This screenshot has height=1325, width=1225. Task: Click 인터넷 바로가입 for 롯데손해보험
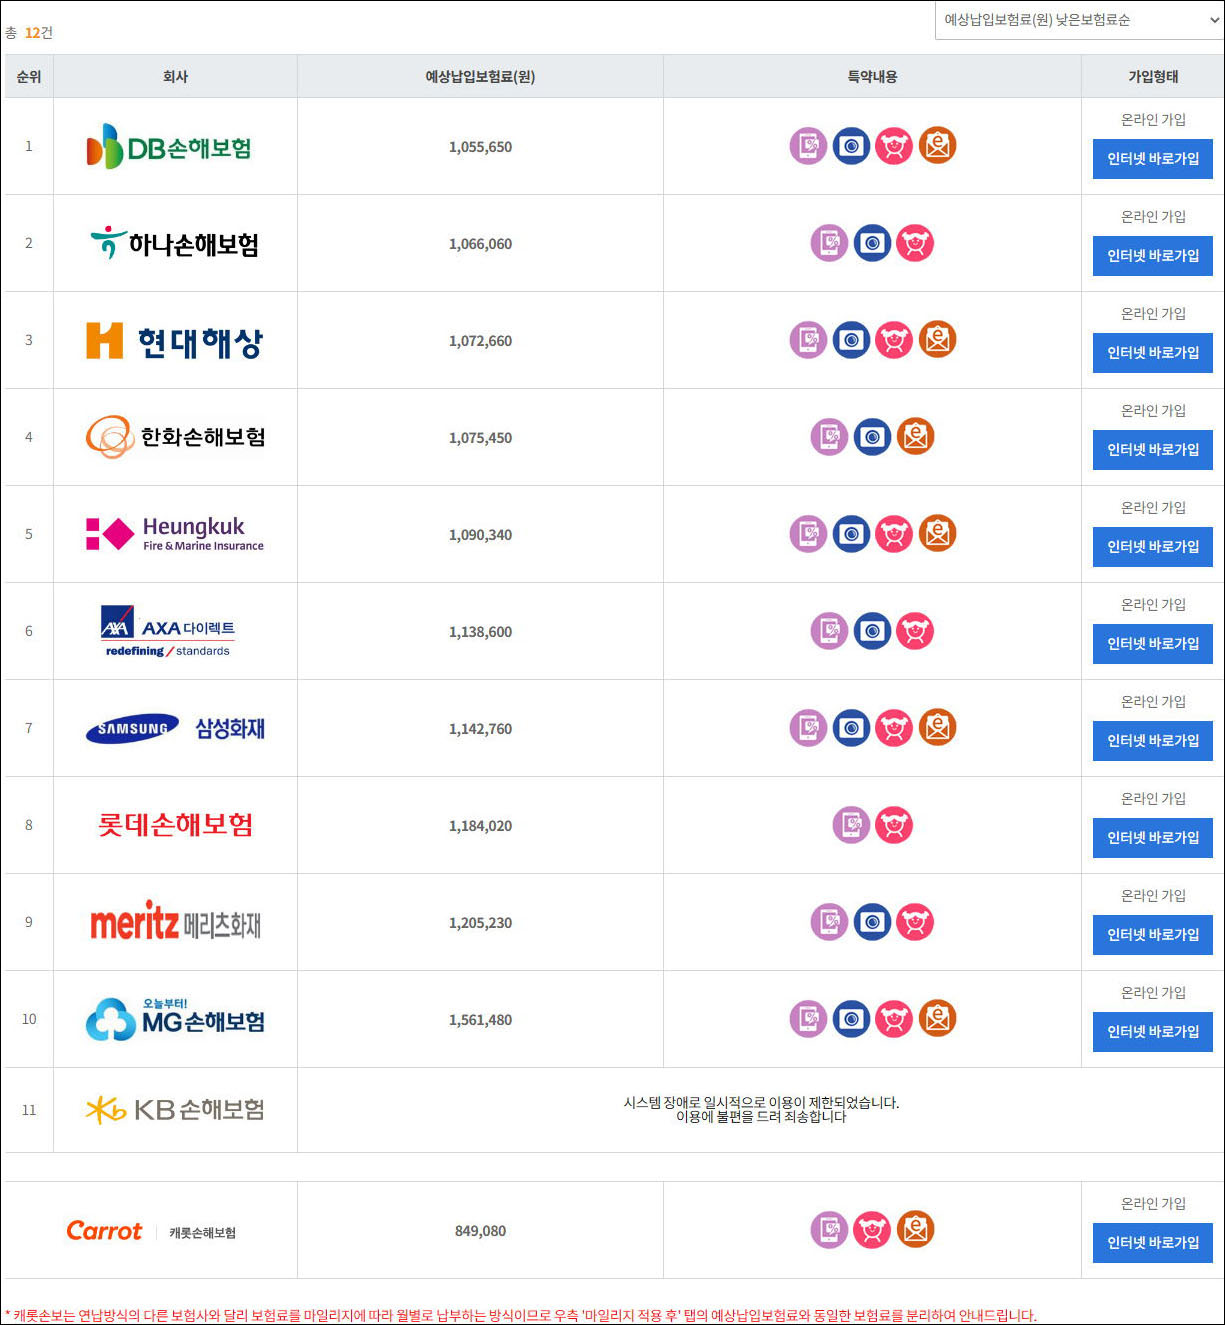click(x=1153, y=838)
